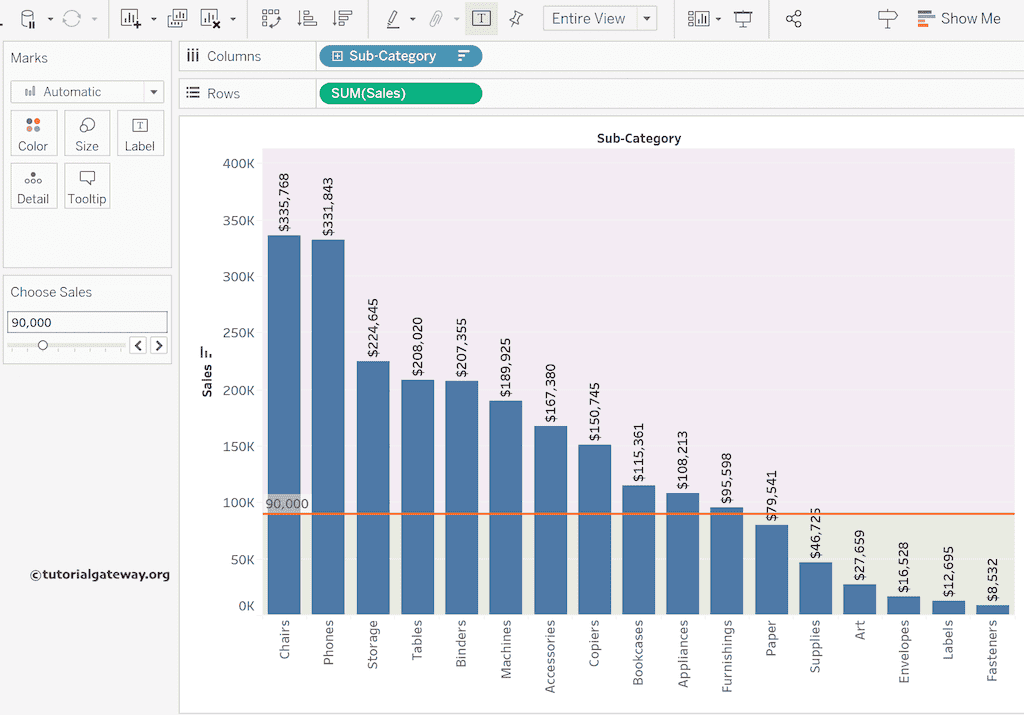Viewport: 1024px width, 715px height.
Task: Click the tutorialgateway.org watermark link
Action: pos(99,574)
